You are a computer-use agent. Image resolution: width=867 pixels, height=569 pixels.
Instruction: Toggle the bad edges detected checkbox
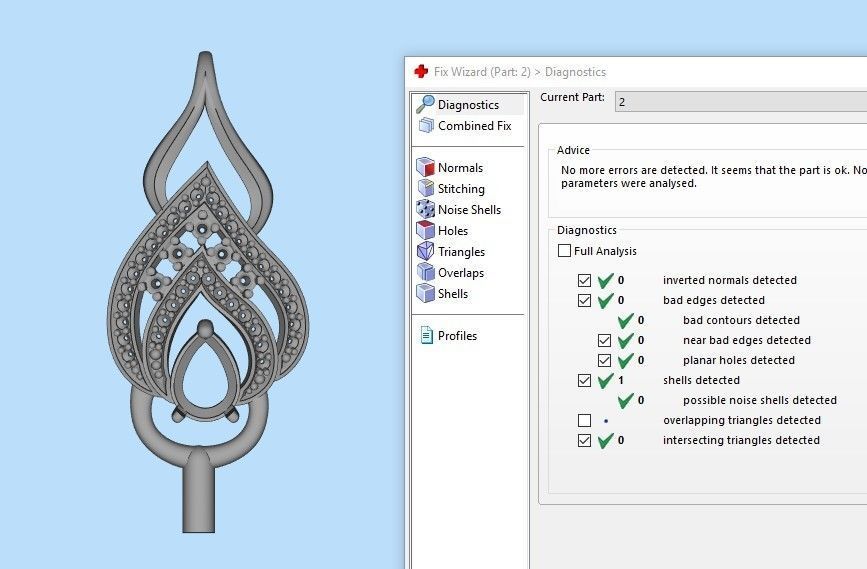(585, 301)
